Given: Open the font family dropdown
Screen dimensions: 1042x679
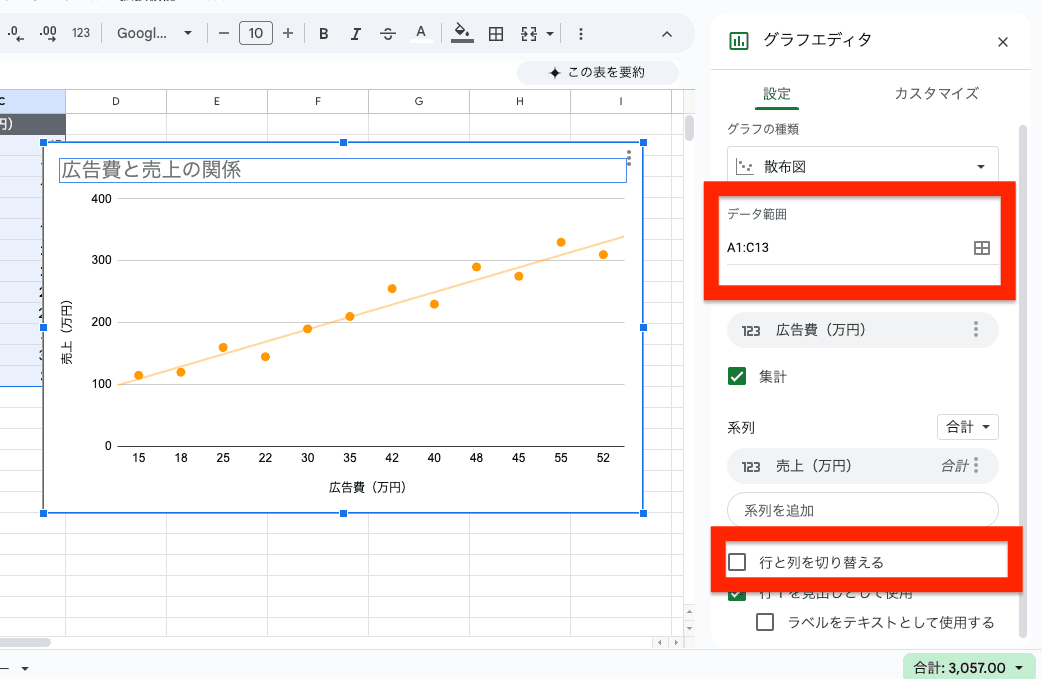Looking at the screenshot, I should pyautogui.click(x=154, y=34).
